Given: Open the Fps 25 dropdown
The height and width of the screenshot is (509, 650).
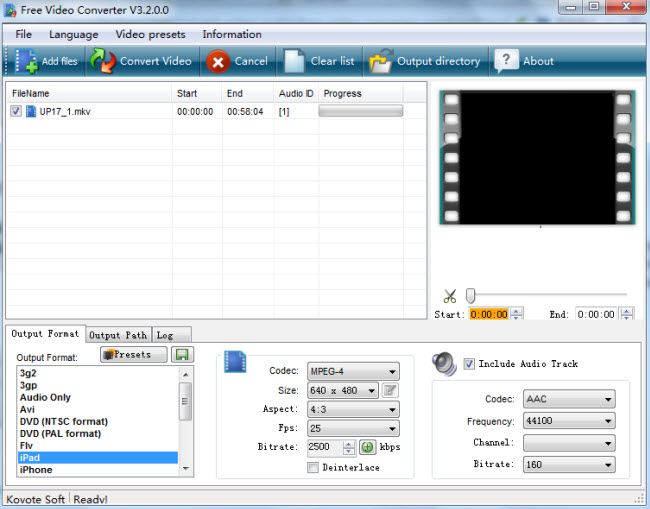Looking at the screenshot, I should click(x=353, y=429).
